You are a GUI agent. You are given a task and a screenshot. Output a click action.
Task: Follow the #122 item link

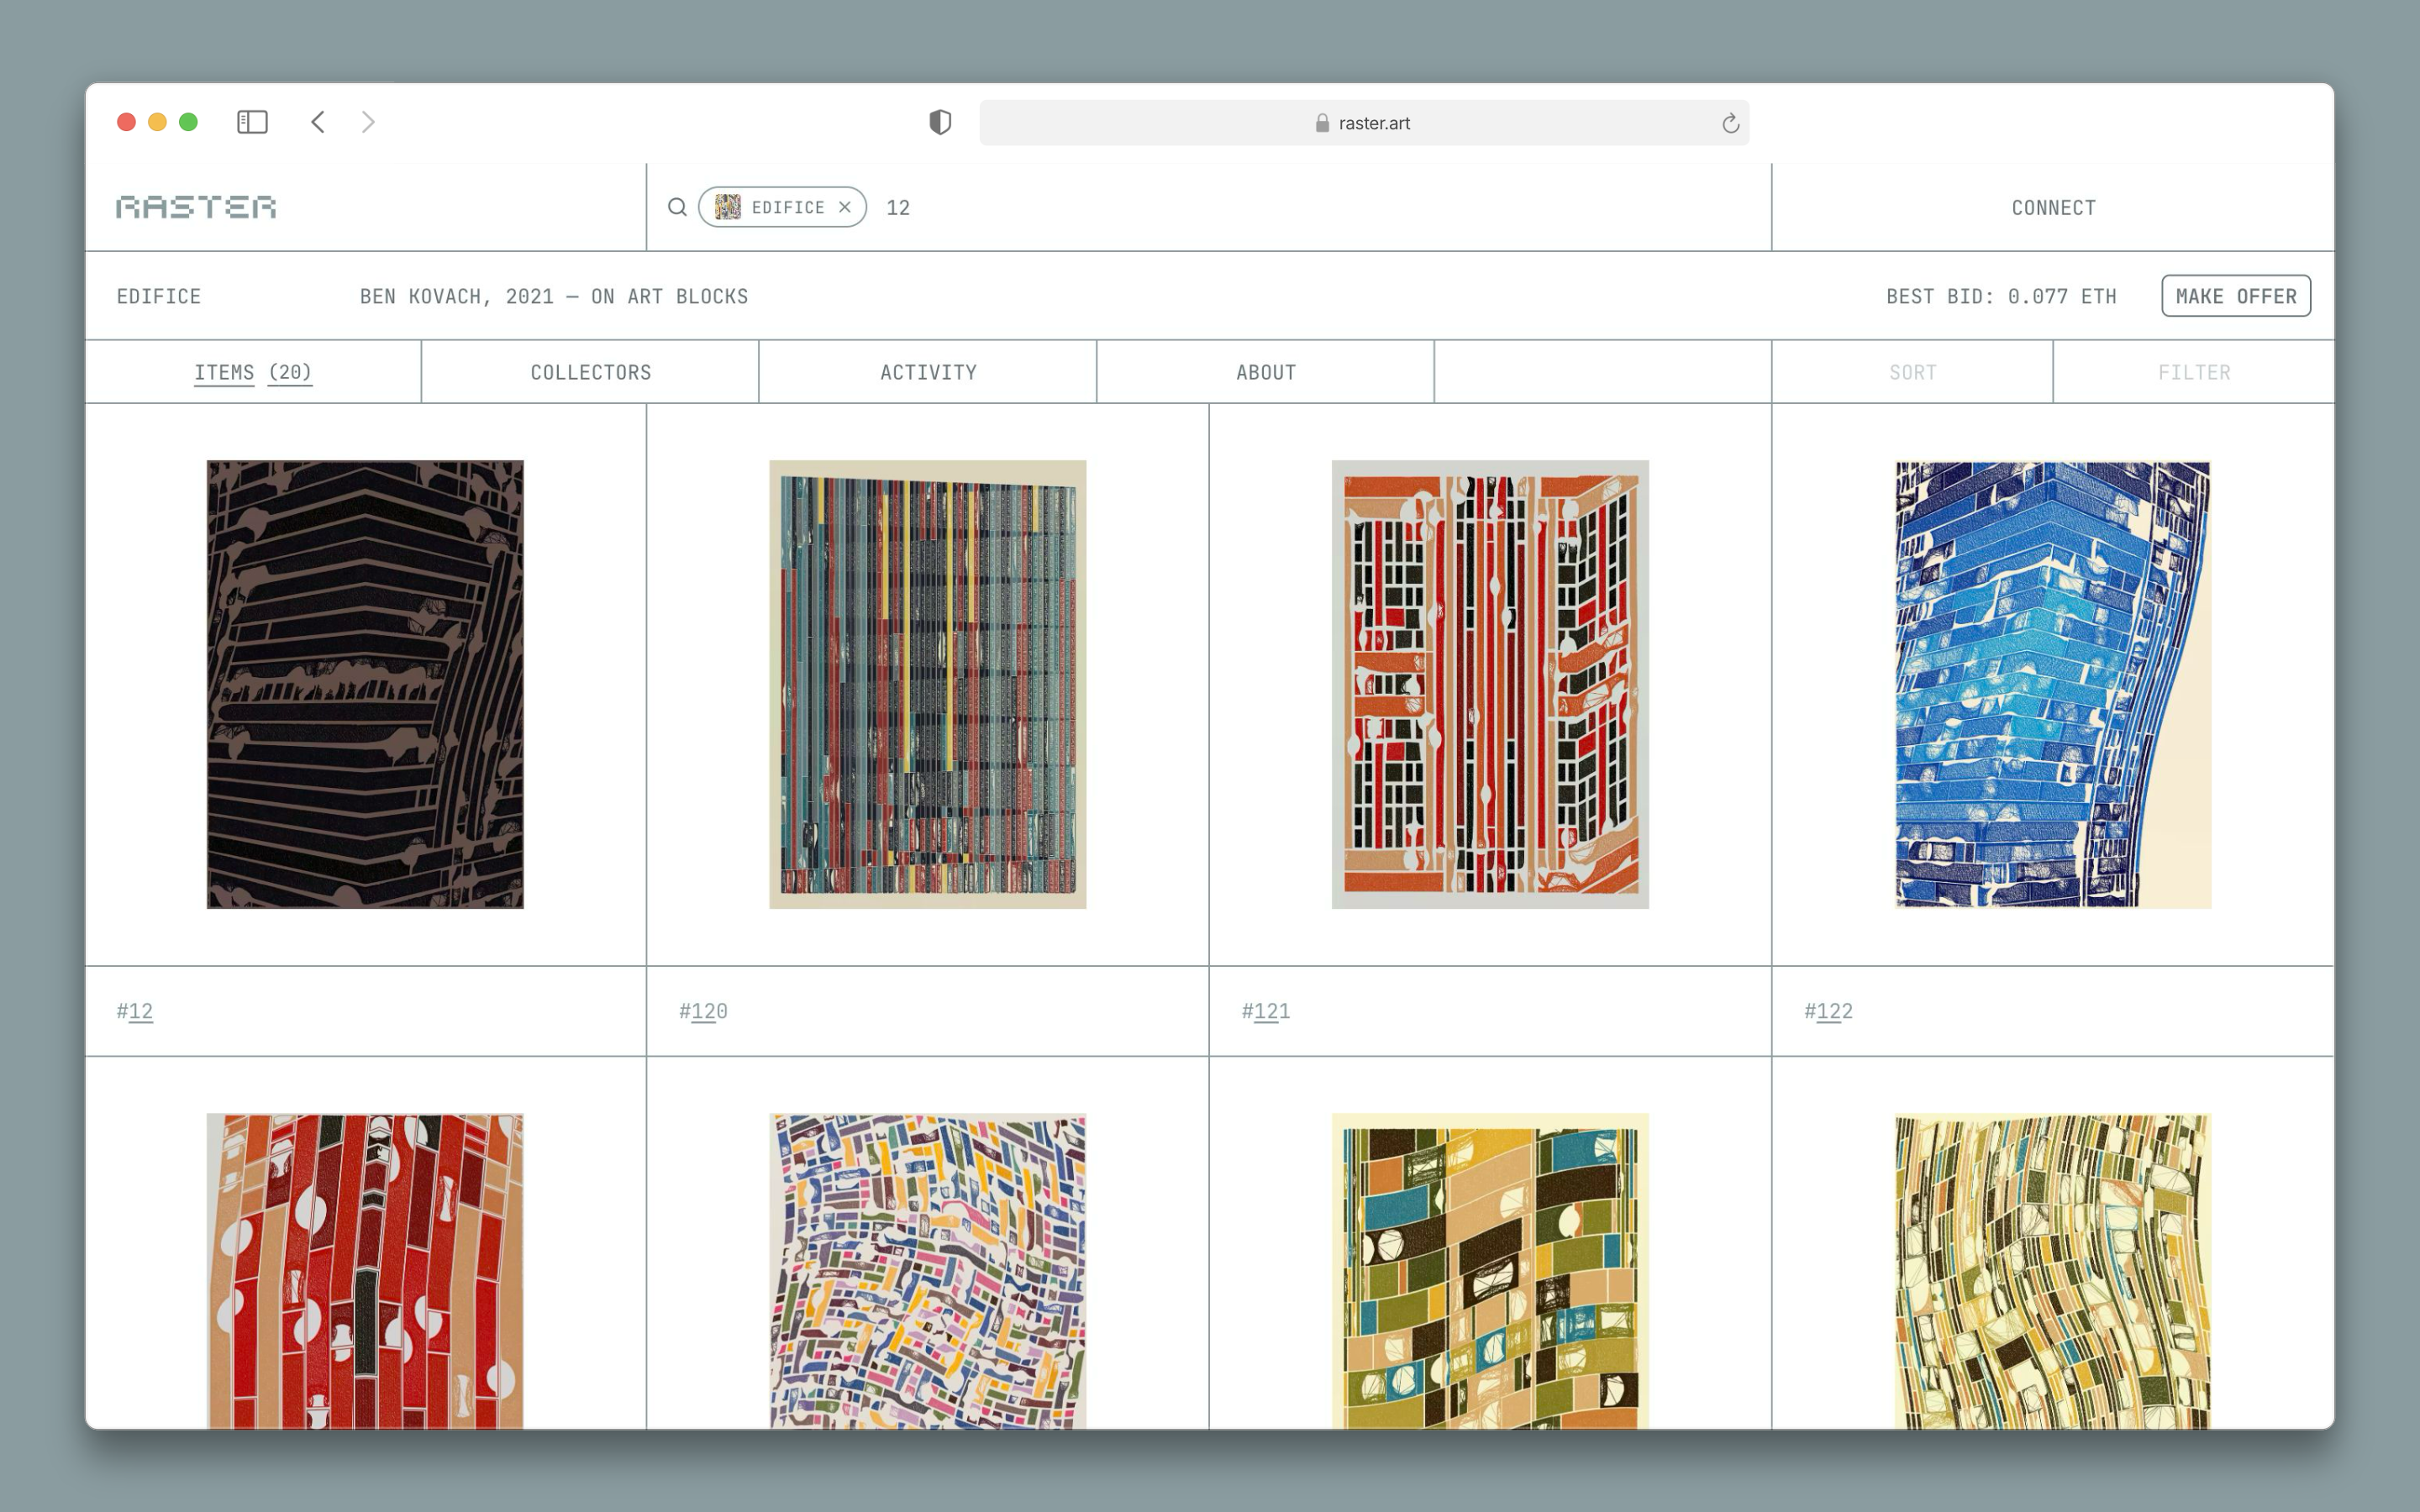(x=1829, y=1011)
